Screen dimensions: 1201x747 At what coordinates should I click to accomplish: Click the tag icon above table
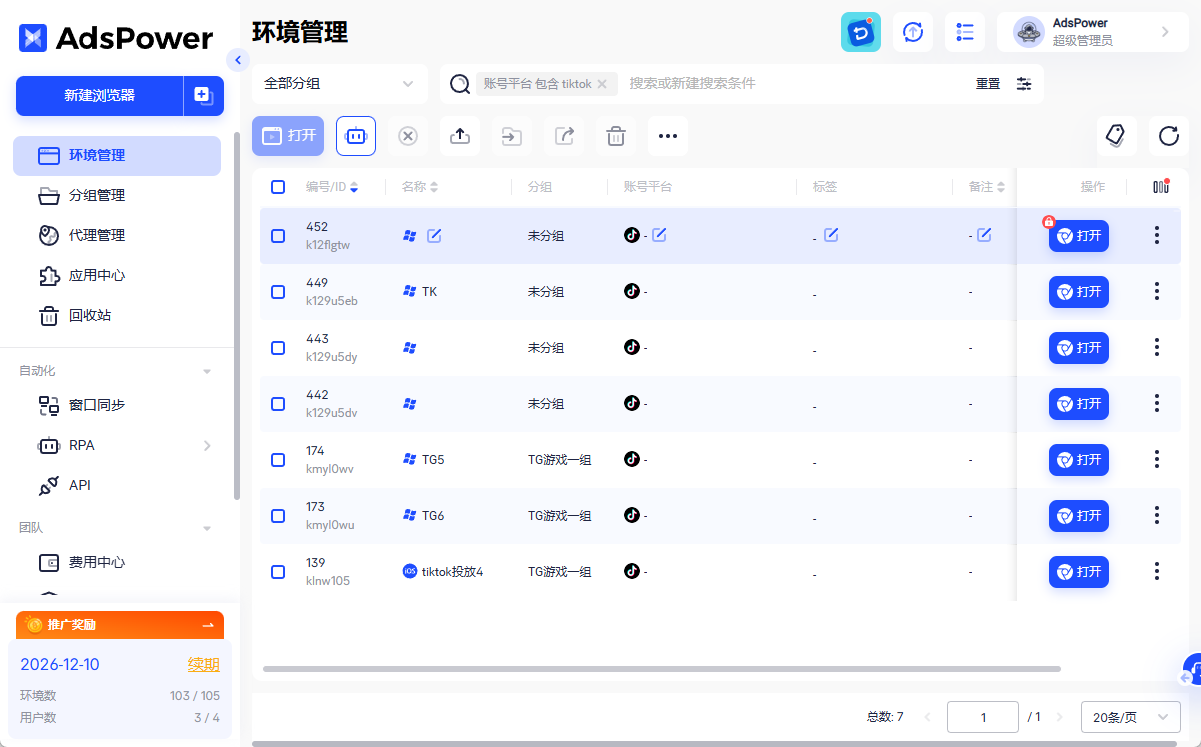[1116, 135]
